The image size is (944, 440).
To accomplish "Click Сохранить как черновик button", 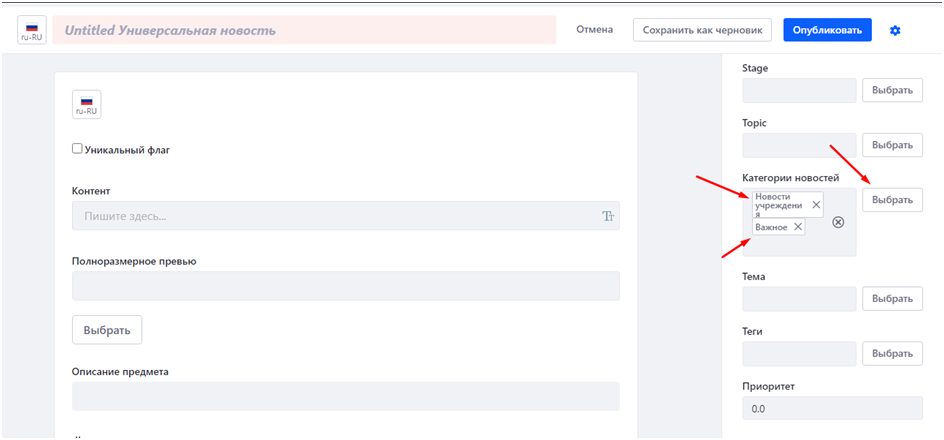I will (x=702, y=30).
